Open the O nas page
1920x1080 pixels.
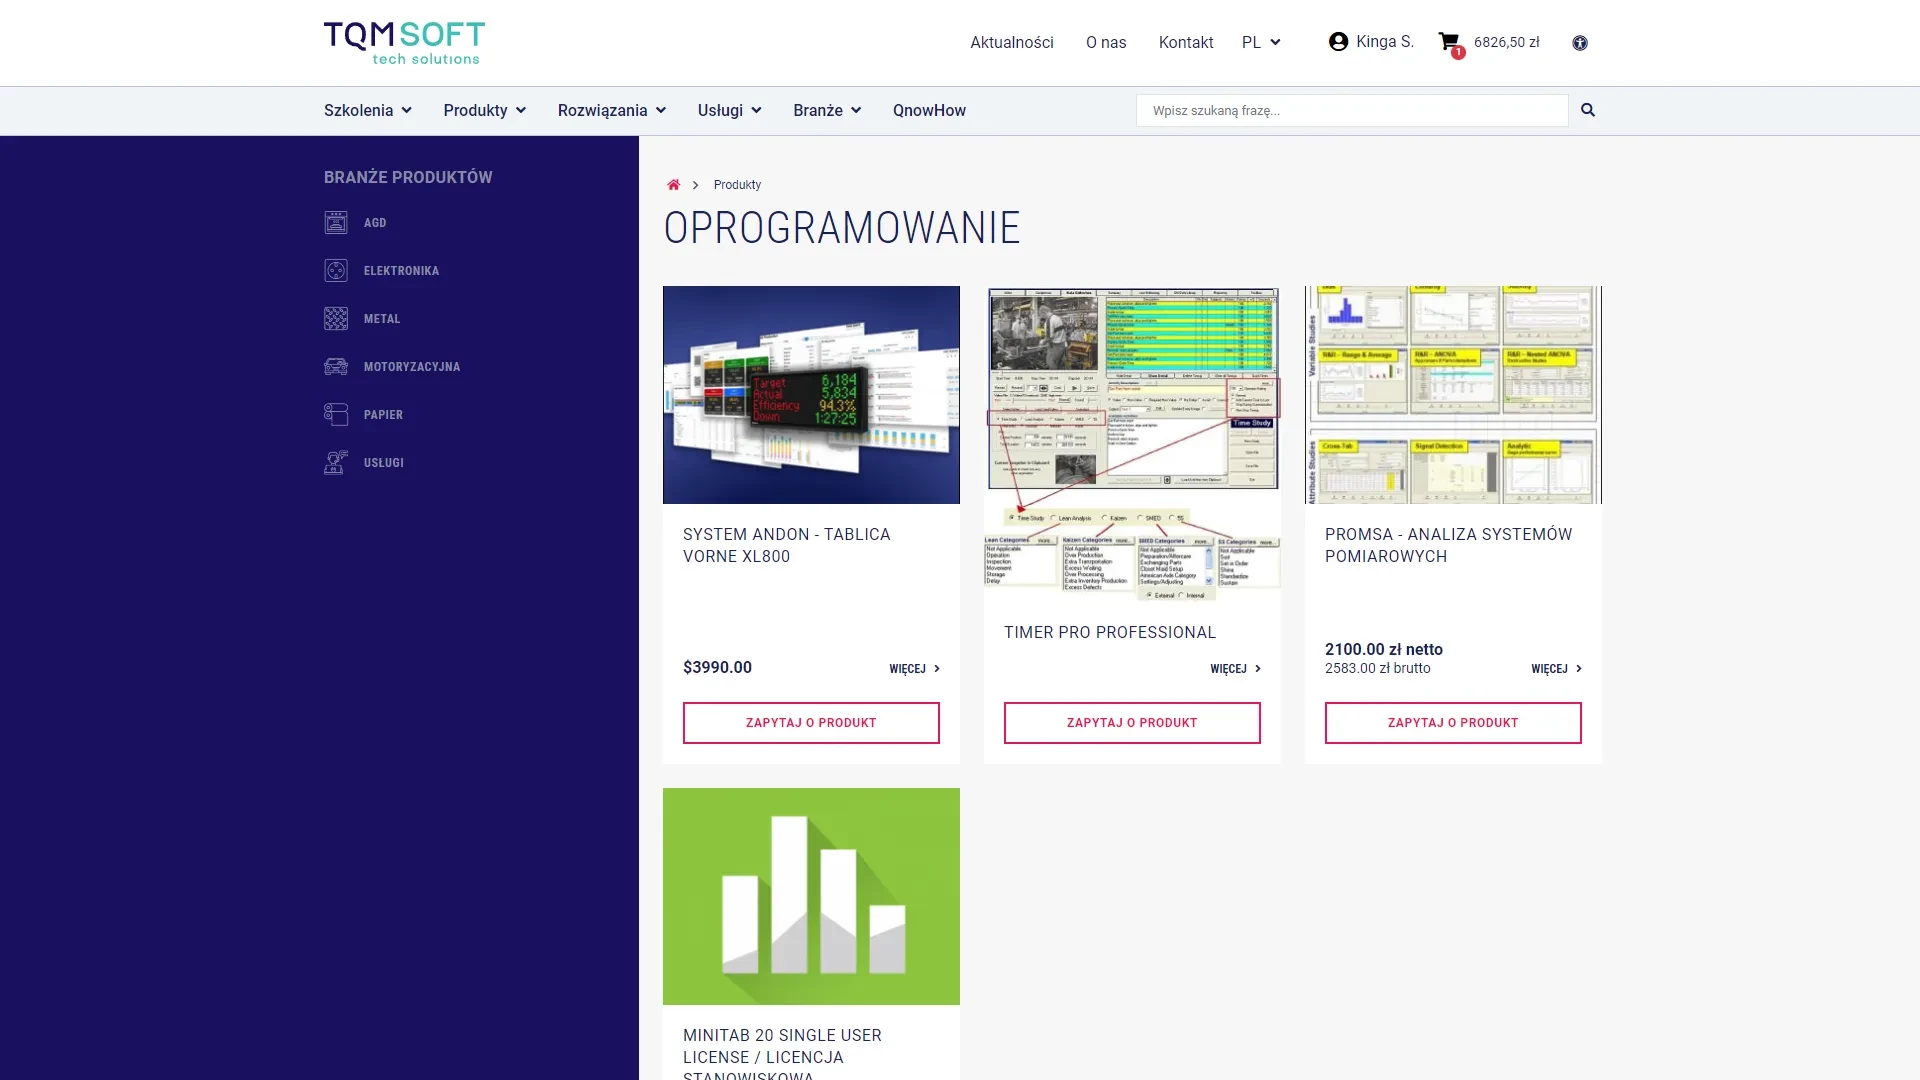coord(1106,42)
